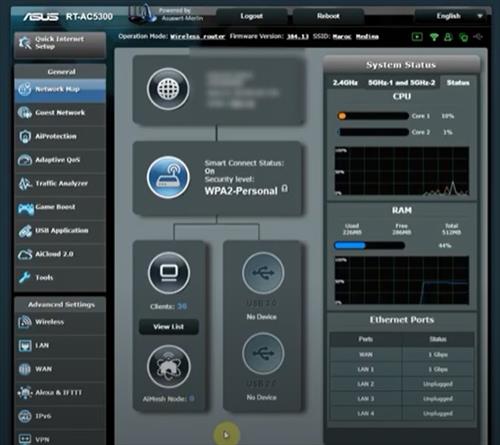Click the LAN 1 row in Ethernet Ports
The image size is (500, 445).
pos(402,369)
